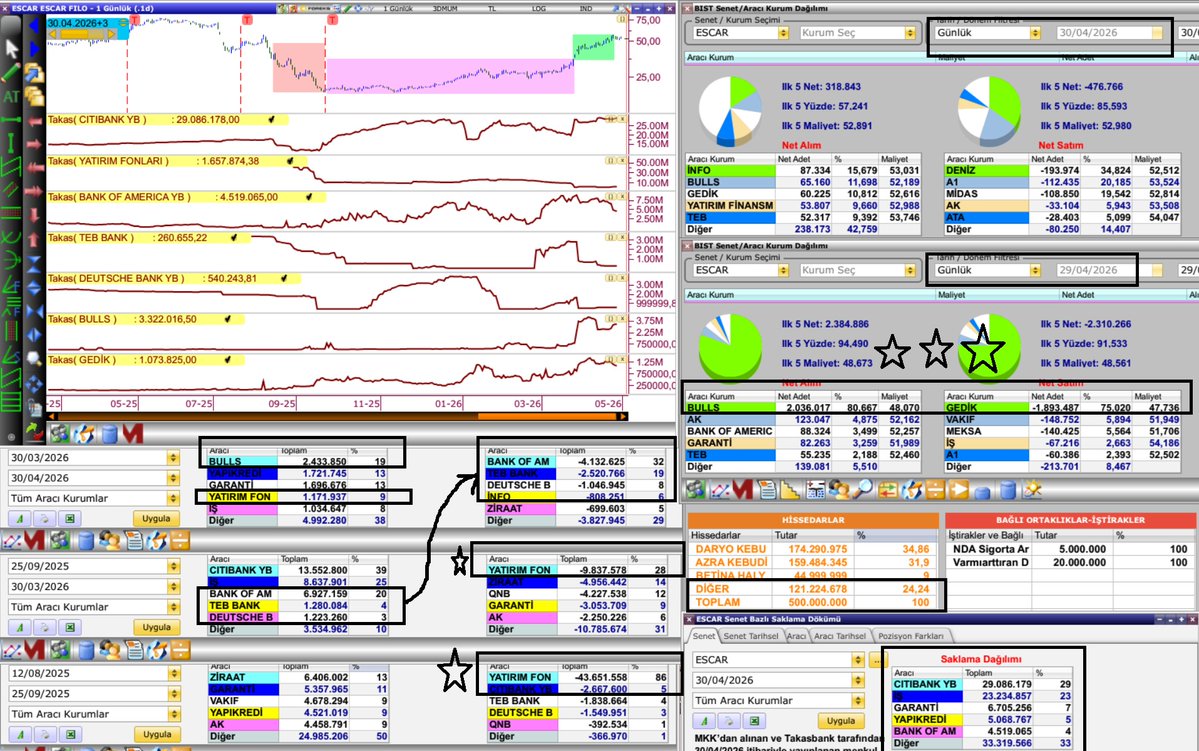This screenshot has width=1199, height=751.
Task: Switch to the Senet tab
Action: point(704,636)
